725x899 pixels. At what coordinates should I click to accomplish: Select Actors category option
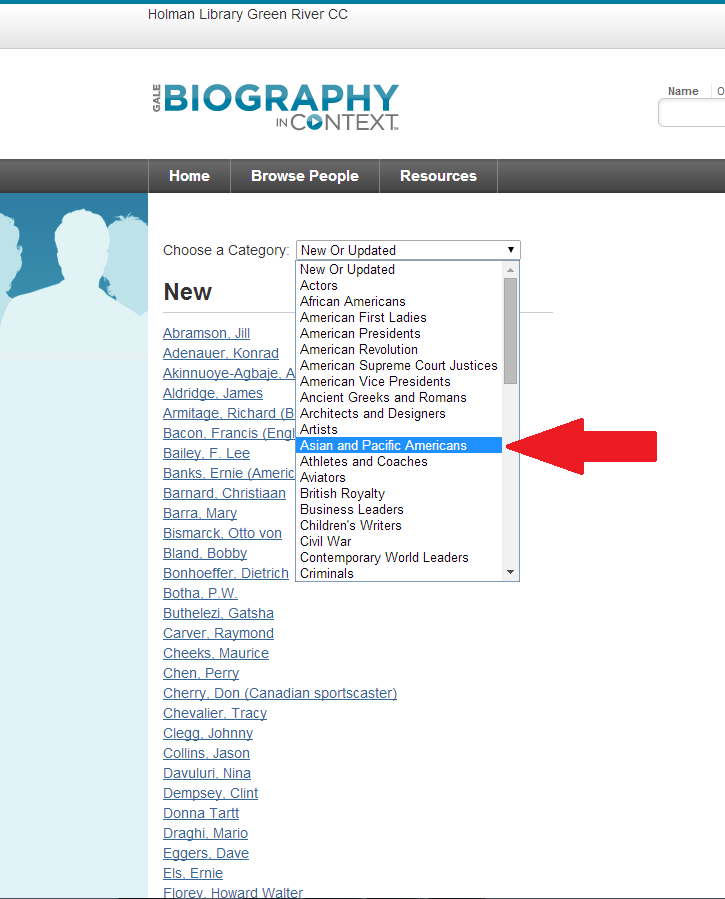(x=399, y=286)
